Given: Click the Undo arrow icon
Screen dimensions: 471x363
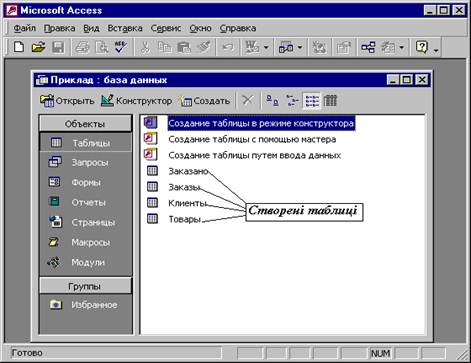Looking at the screenshot, I should pyautogui.click(x=228, y=47).
